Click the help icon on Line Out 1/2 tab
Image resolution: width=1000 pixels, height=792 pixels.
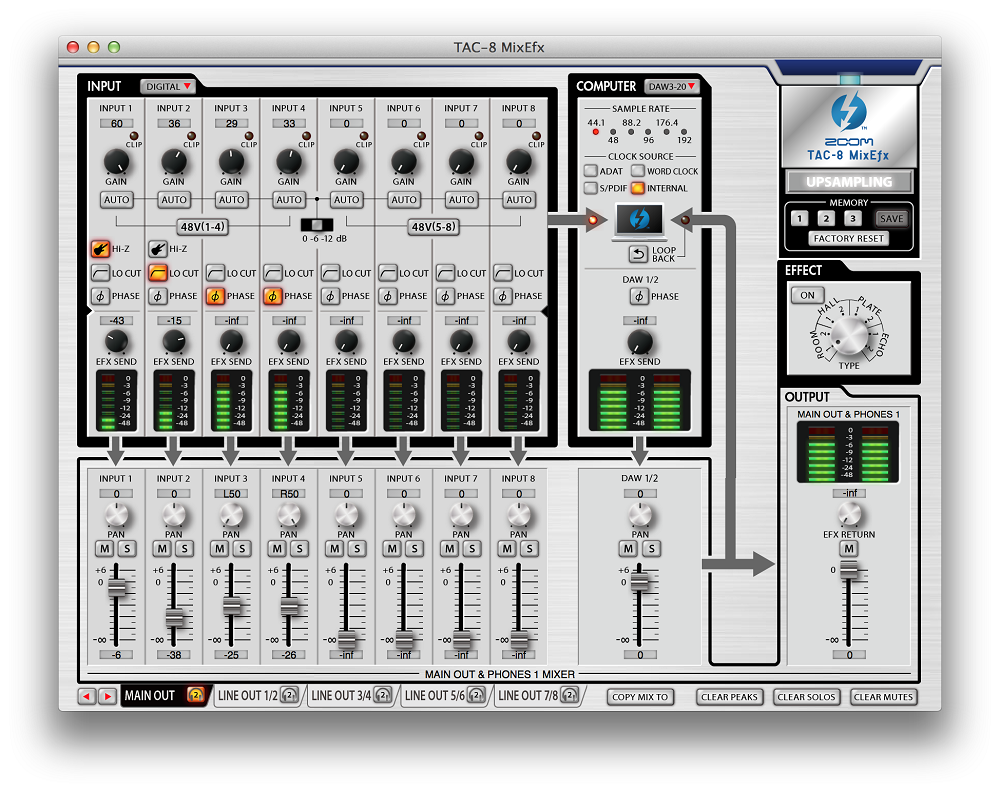pos(288,696)
